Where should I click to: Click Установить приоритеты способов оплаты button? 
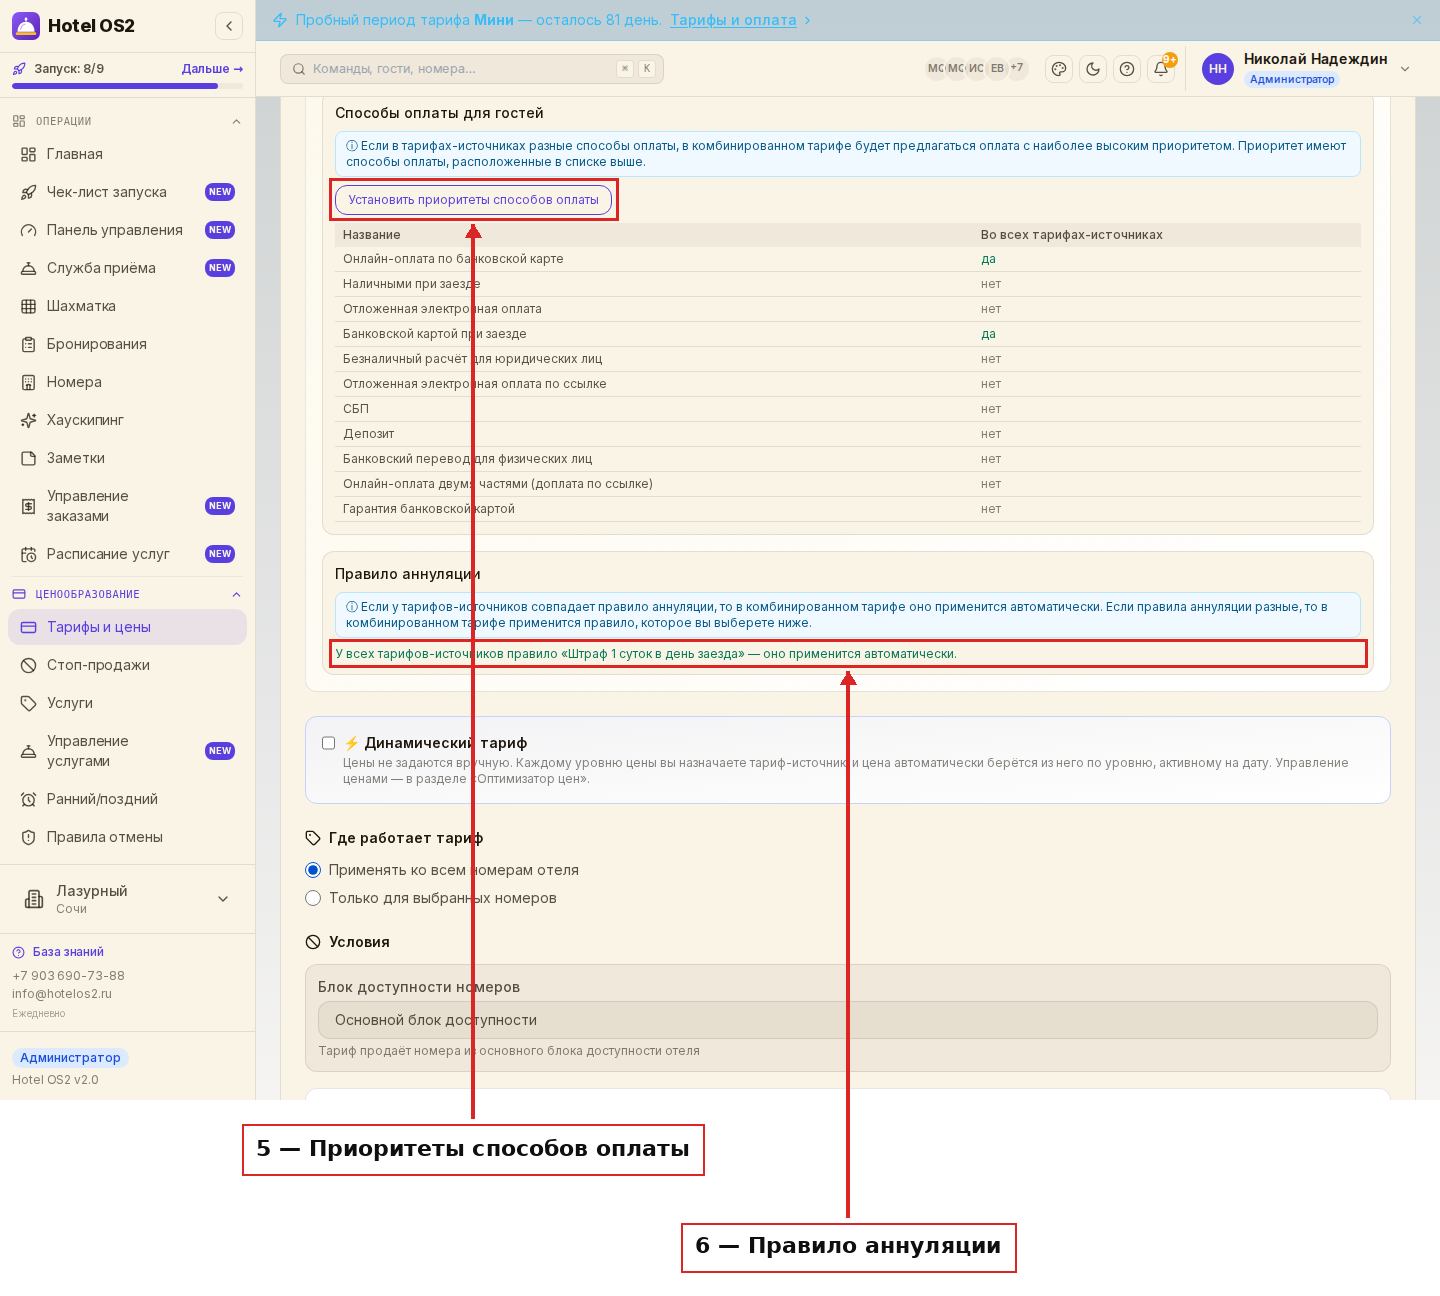473,200
